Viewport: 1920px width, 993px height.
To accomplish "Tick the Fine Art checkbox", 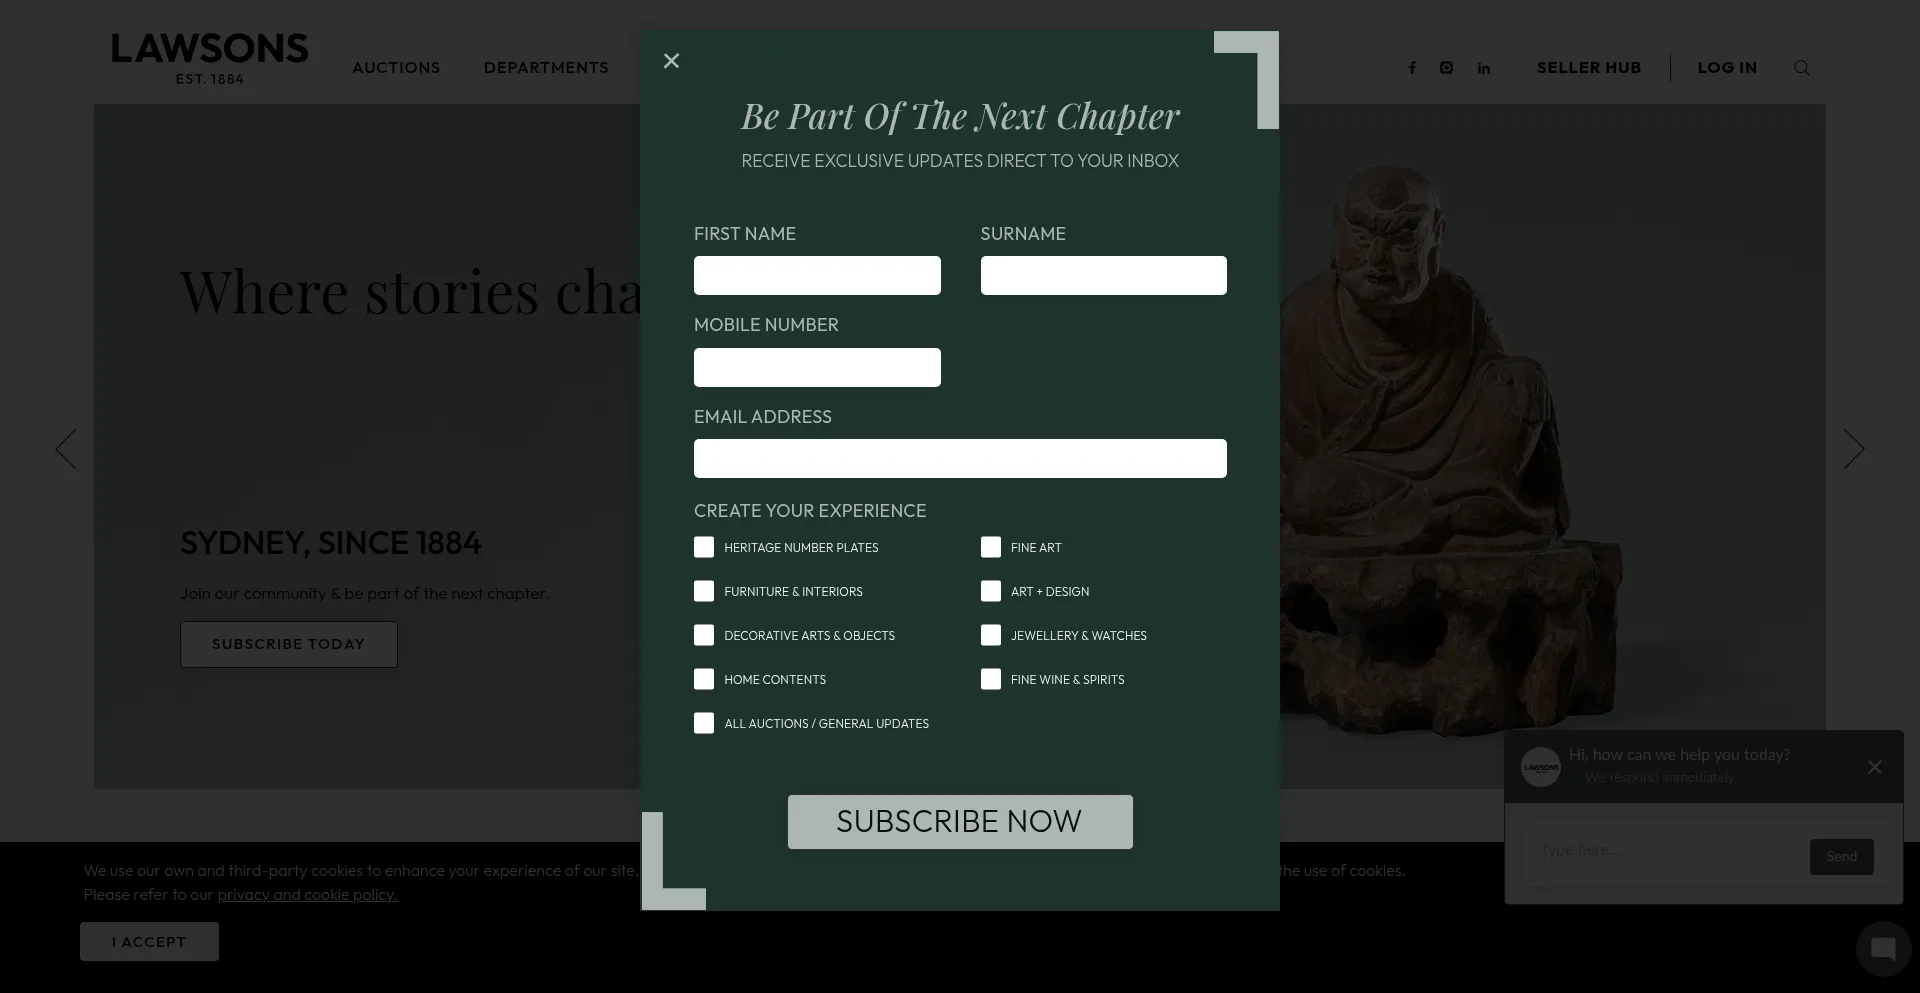I will tap(991, 547).
